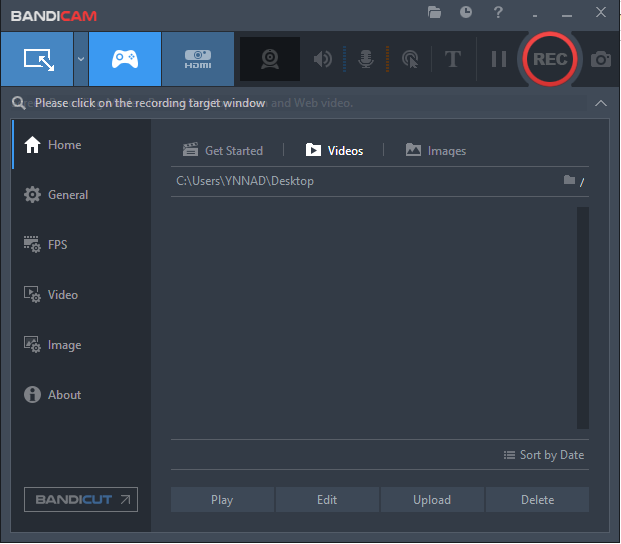Start recording with the REC button
Screen dimensions: 621x544
pos(550,59)
